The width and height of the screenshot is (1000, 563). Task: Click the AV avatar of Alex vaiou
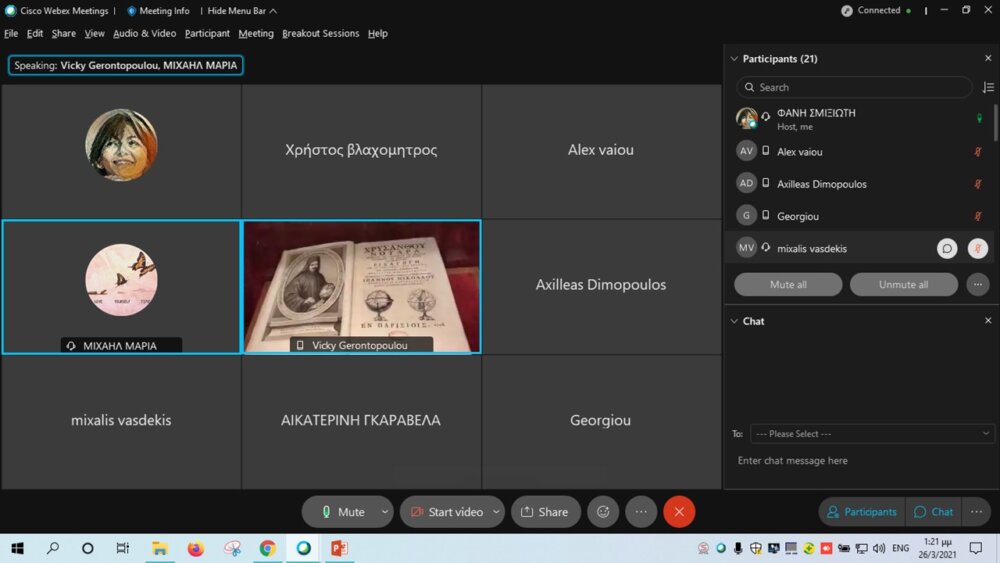pyautogui.click(x=746, y=151)
